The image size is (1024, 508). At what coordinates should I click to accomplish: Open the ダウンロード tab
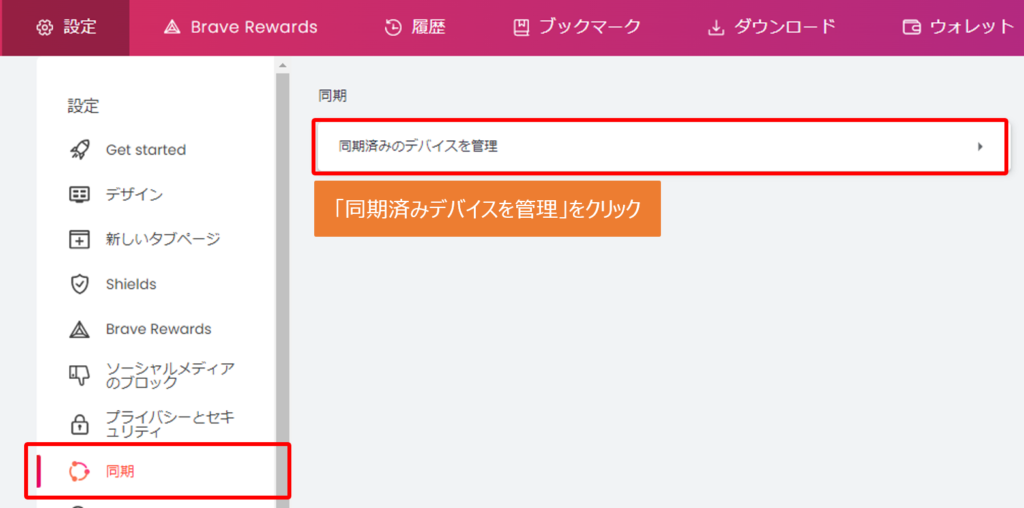(x=772, y=27)
